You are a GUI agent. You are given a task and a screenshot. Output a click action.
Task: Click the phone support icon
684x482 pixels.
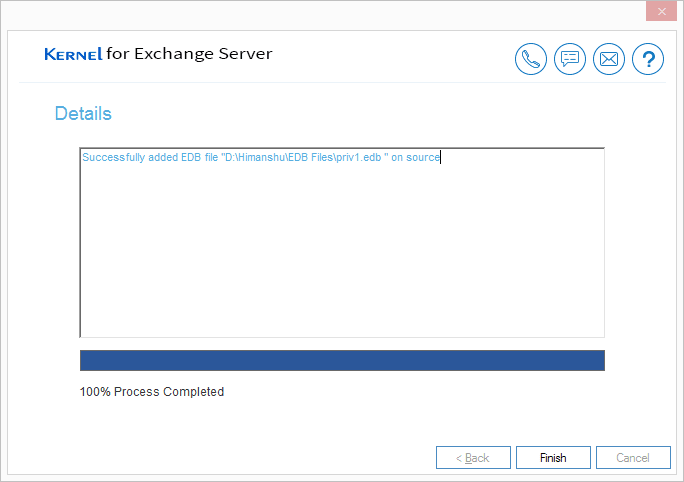click(x=530, y=59)
